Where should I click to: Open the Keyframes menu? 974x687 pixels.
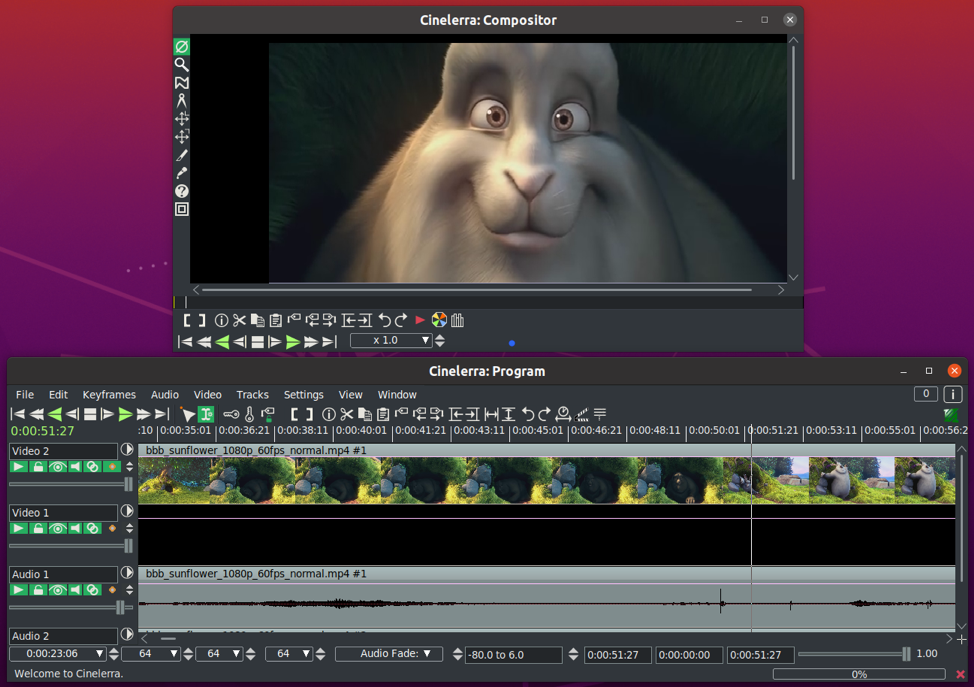(109, 395)
